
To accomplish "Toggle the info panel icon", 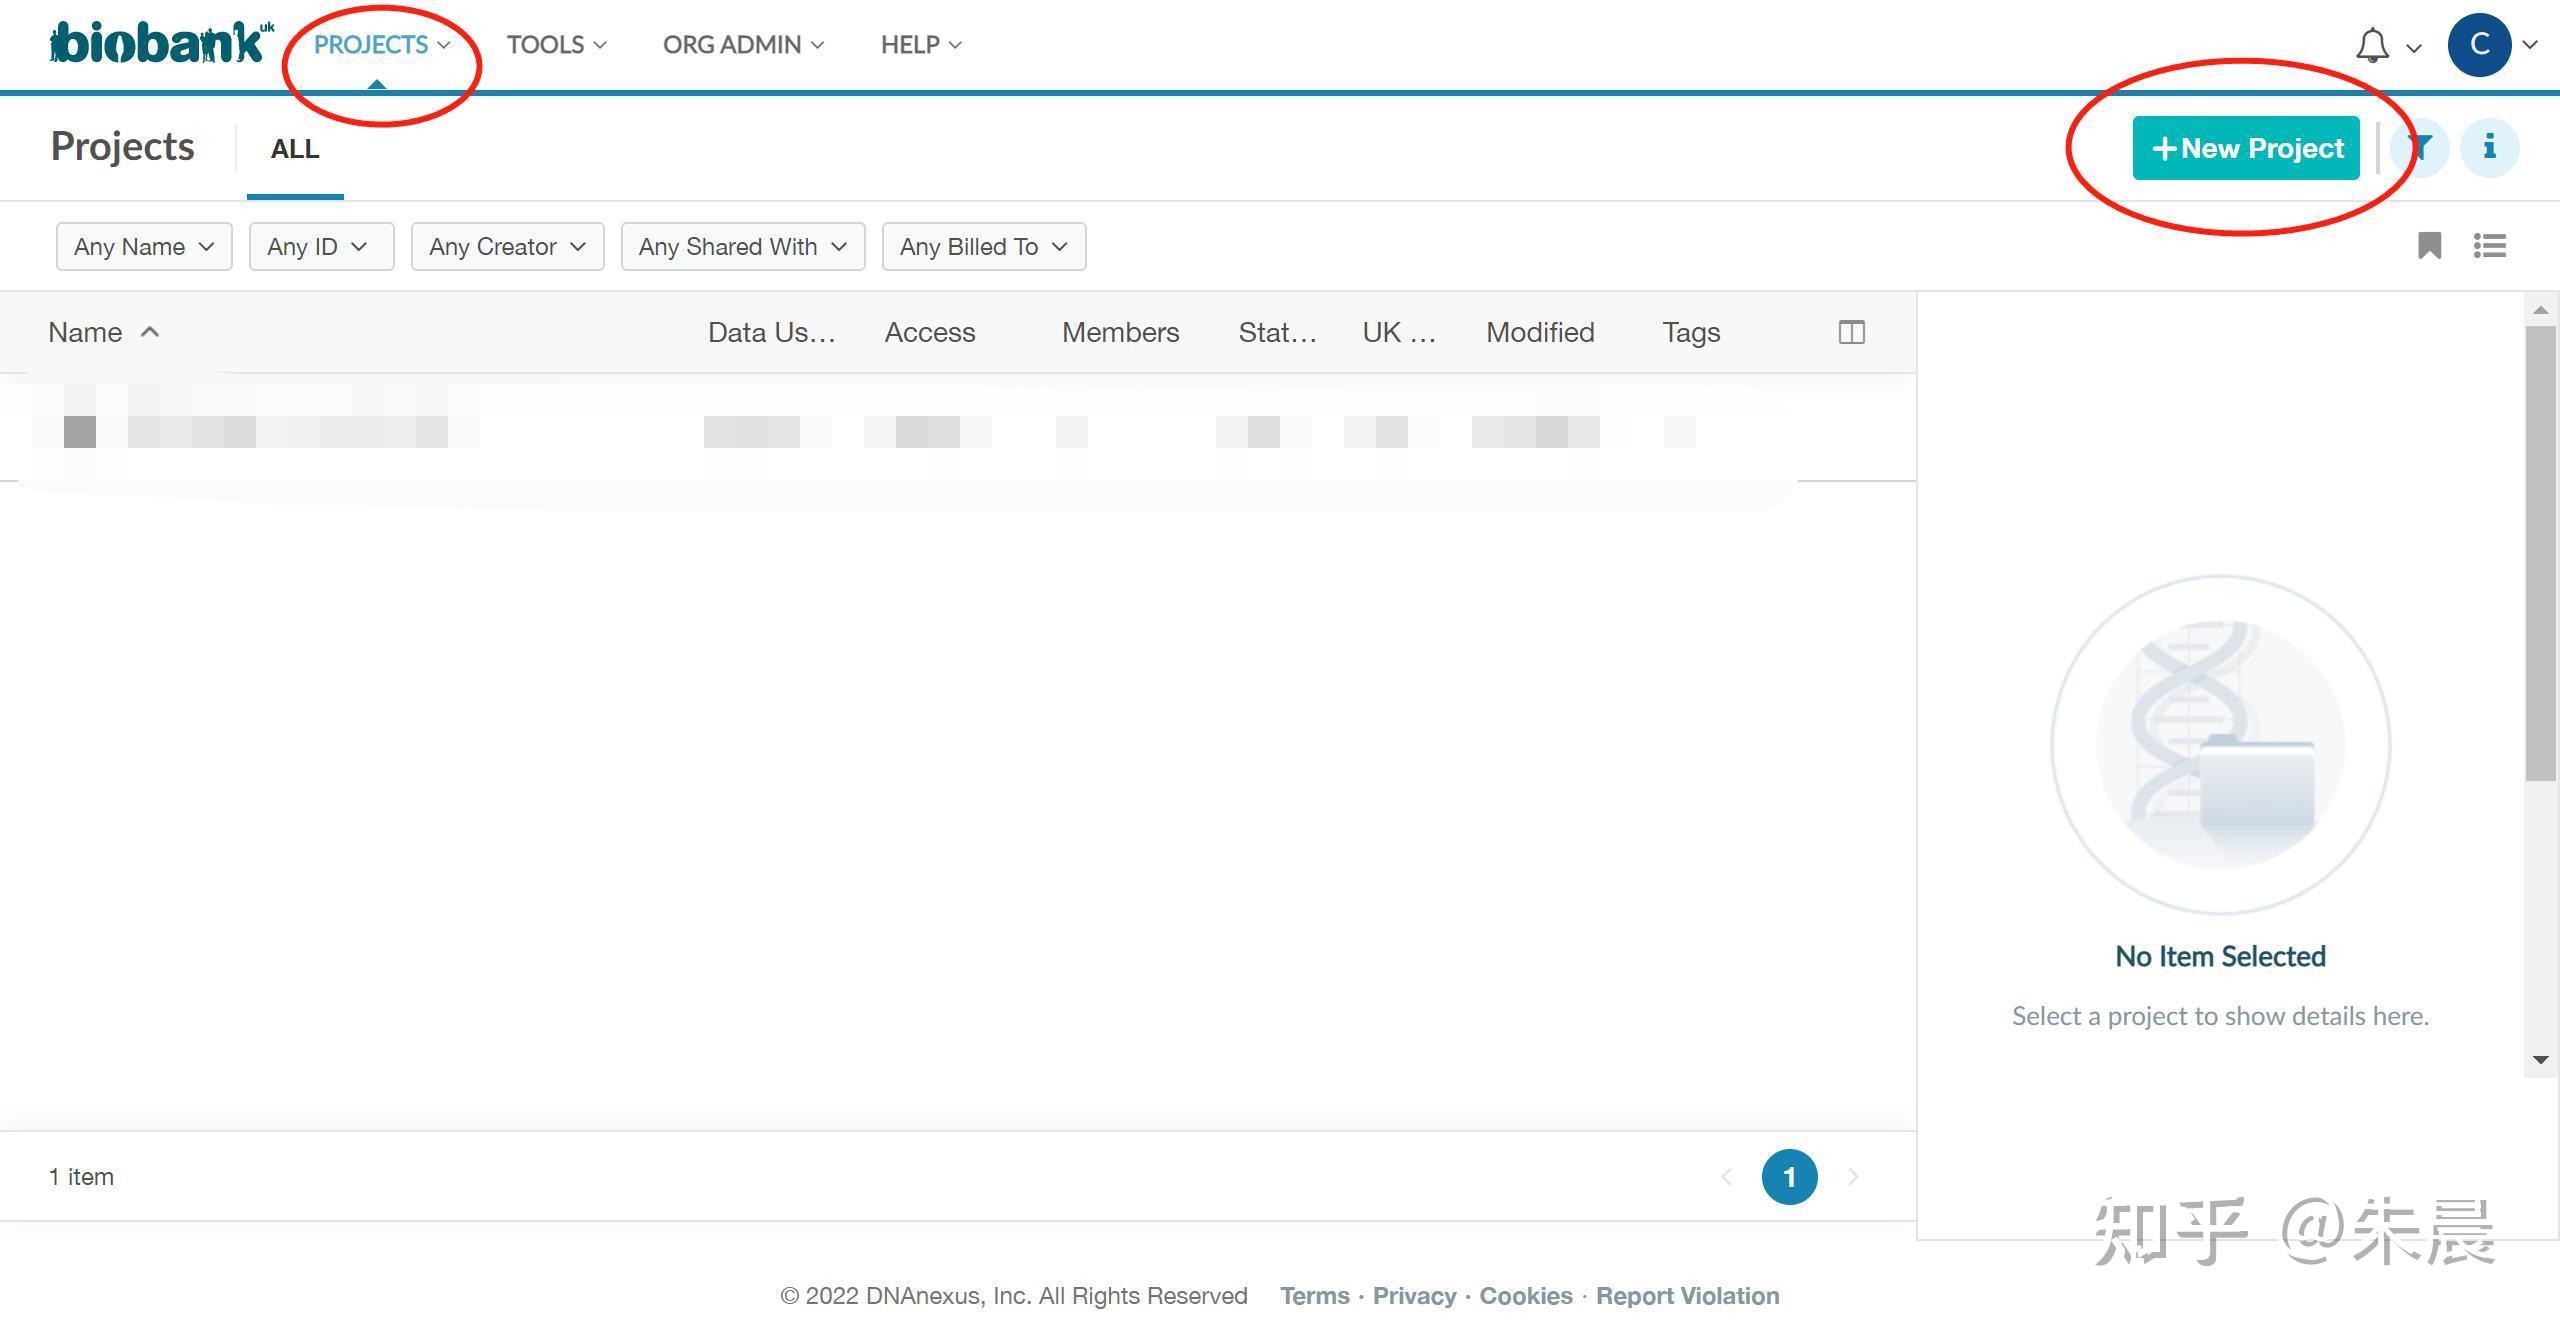I will pyautogui.click(x=2489, y=148).
